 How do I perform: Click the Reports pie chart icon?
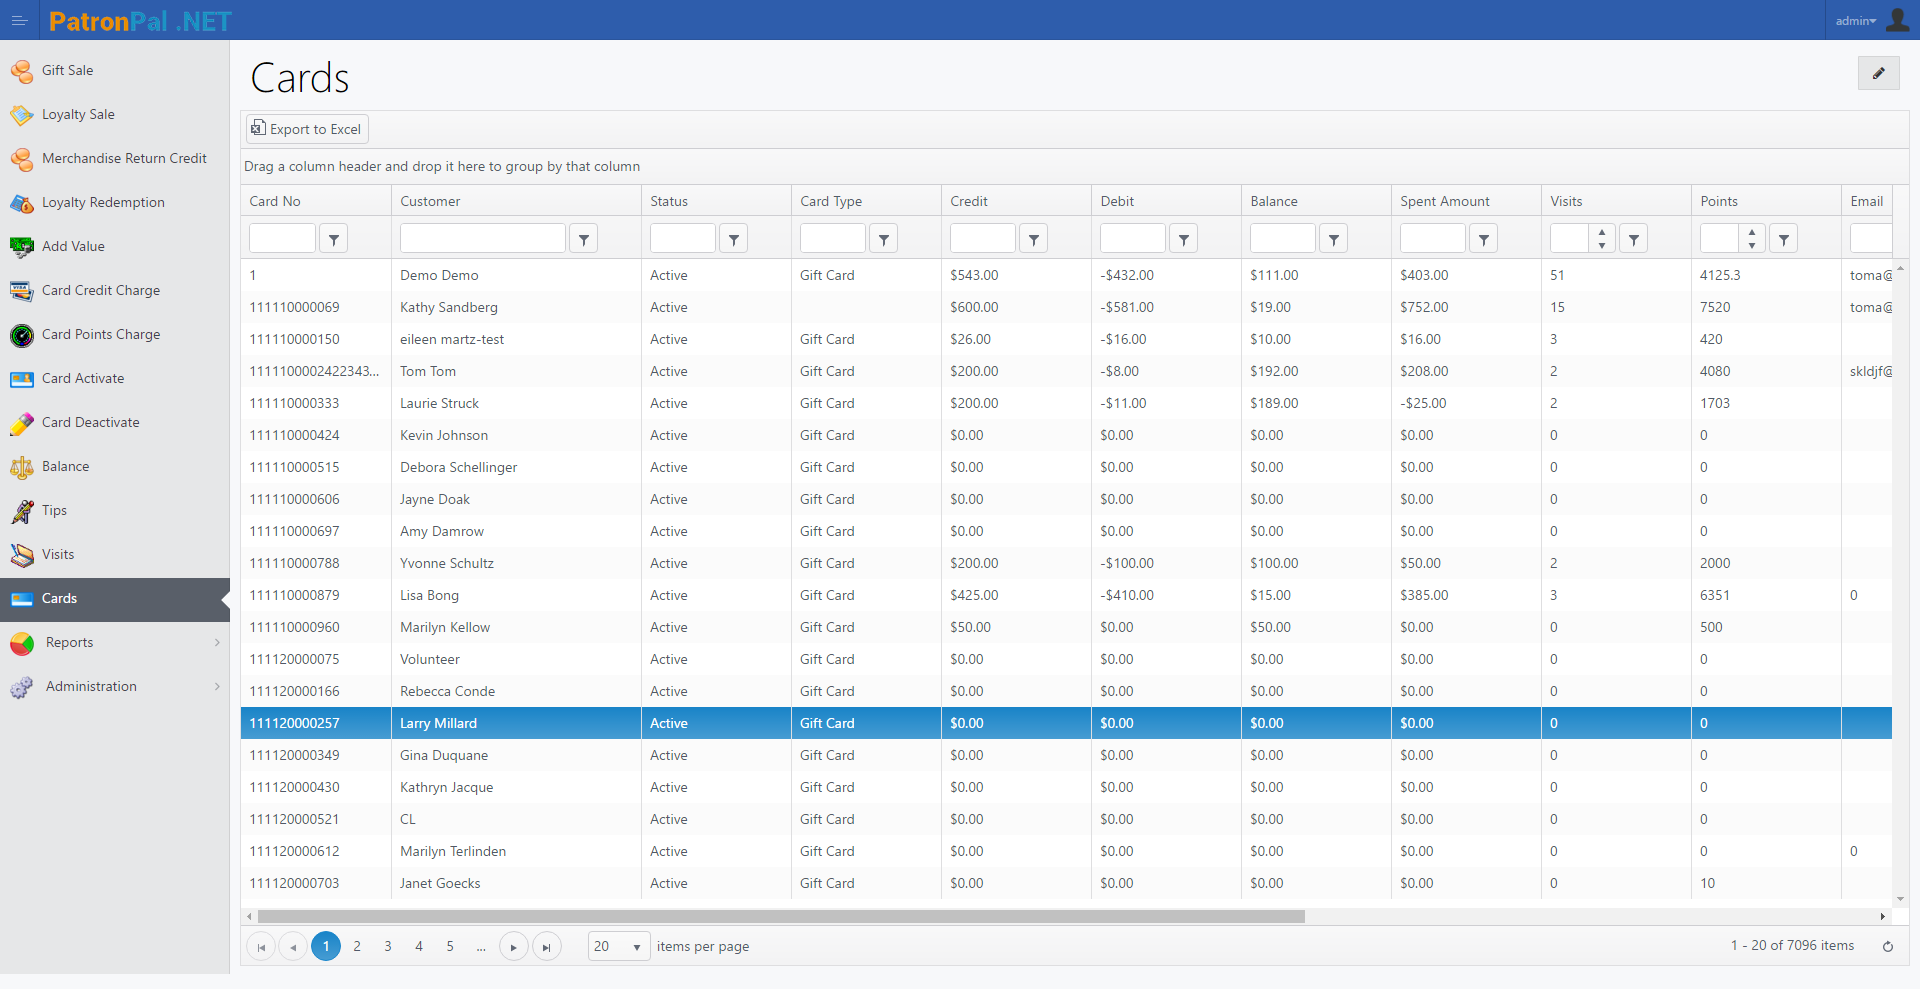22,643
